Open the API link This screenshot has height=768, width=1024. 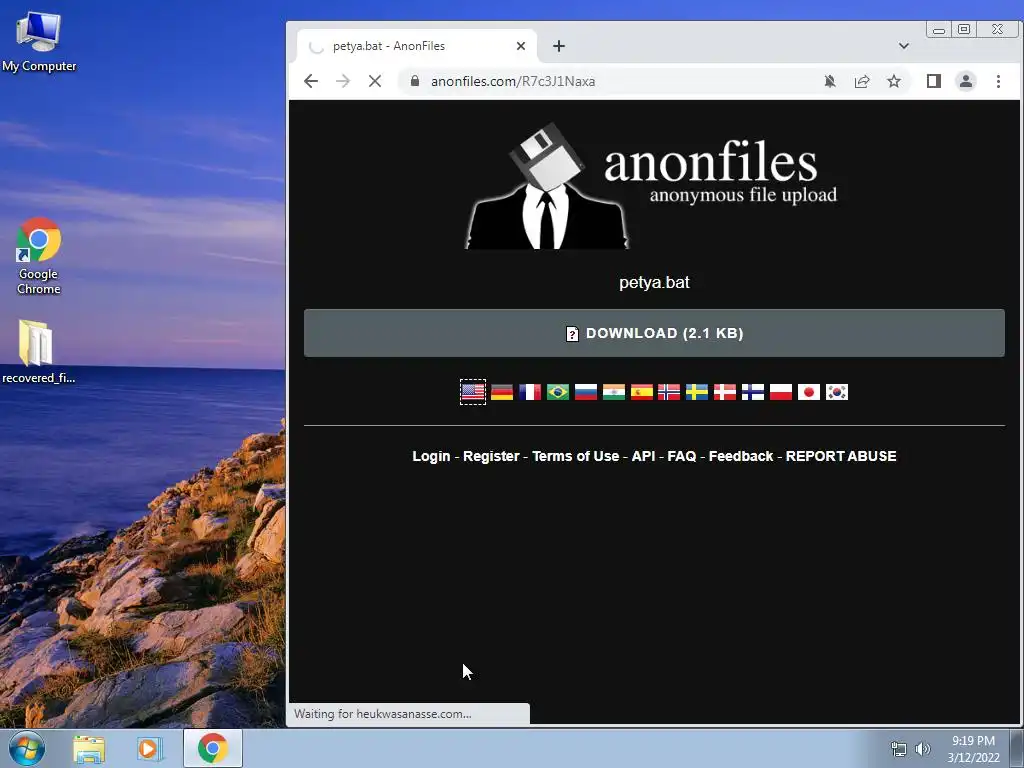point(643,456)
